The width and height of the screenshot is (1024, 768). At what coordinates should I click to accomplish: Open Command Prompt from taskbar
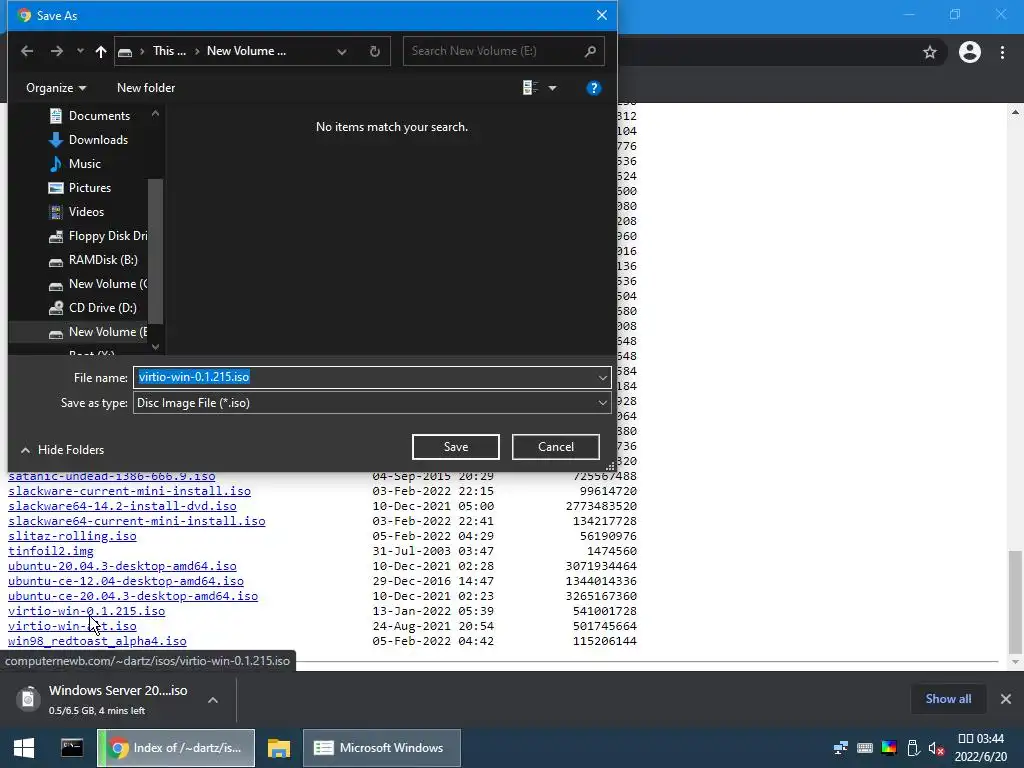(x=72, y=748)
